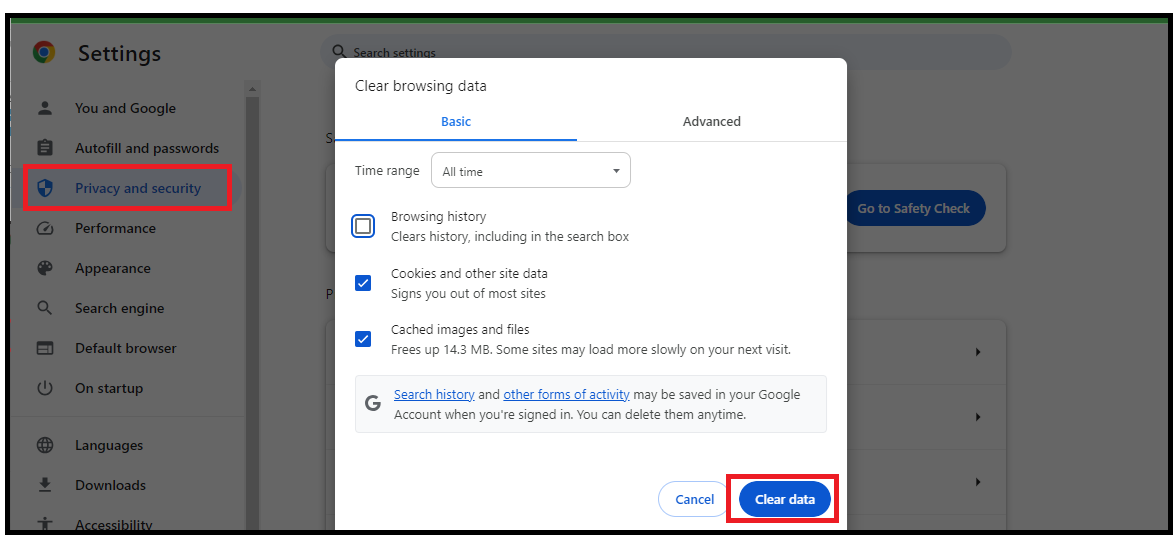This screenshot has width=1175, height=546.
Task: Enable the Browsing history checkbox
Action: click(x=363, y=226)
